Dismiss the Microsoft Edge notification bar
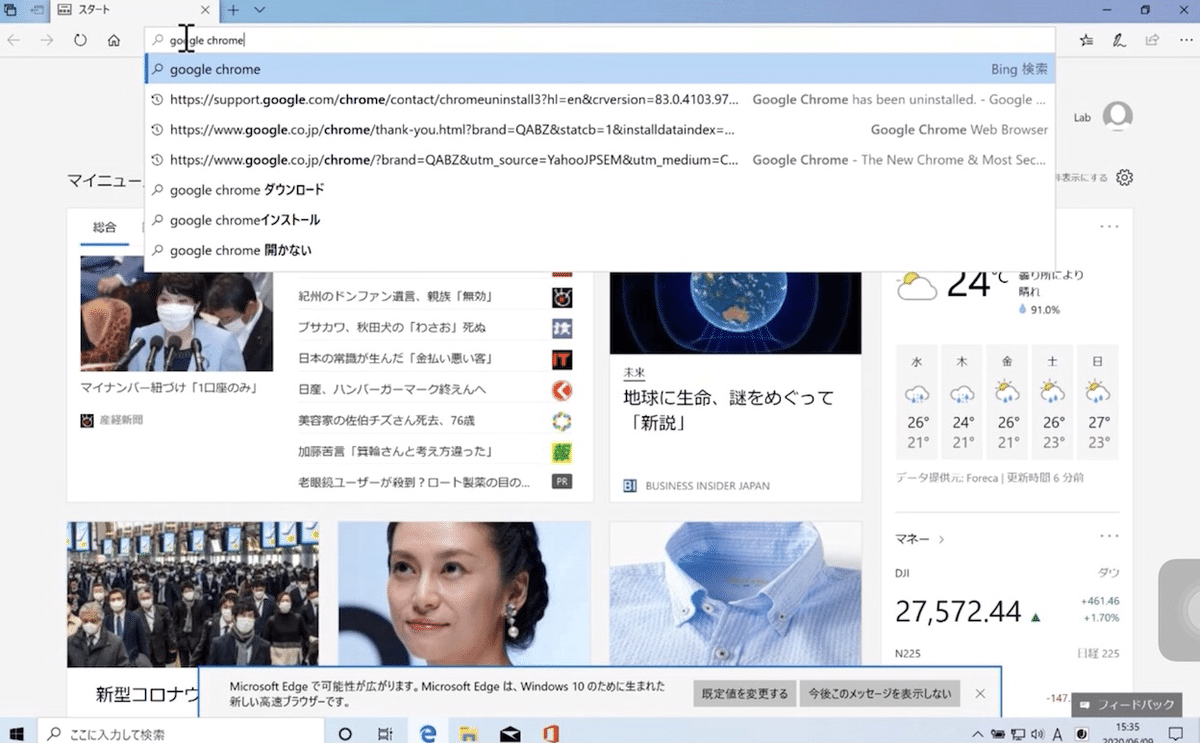This screenshot has height=743, width=1200. pyautogui.click(x=980, y=693)
